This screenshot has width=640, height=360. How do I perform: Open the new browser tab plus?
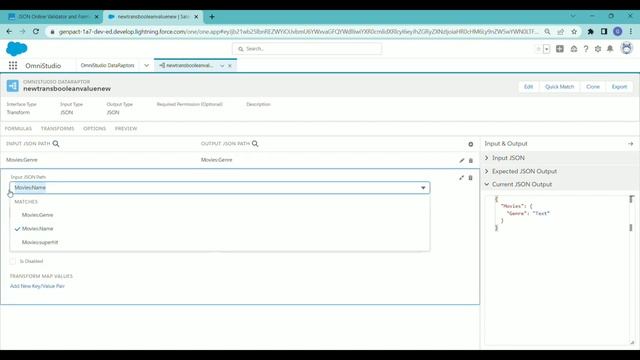click(x=212, y=17)
